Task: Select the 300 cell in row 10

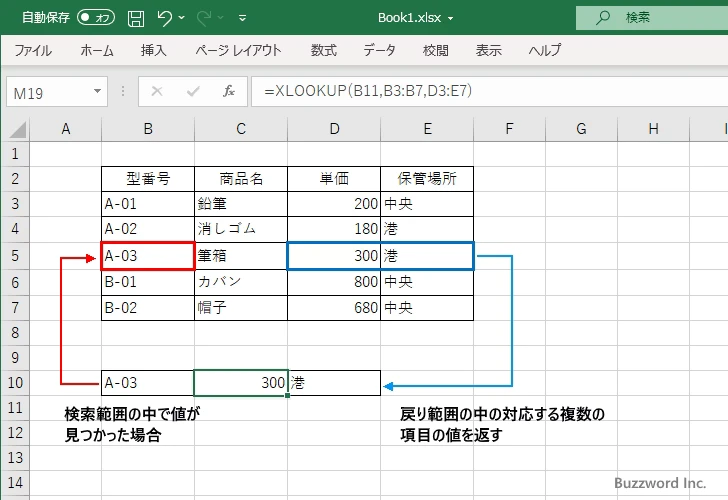Action: pos(240,383)
